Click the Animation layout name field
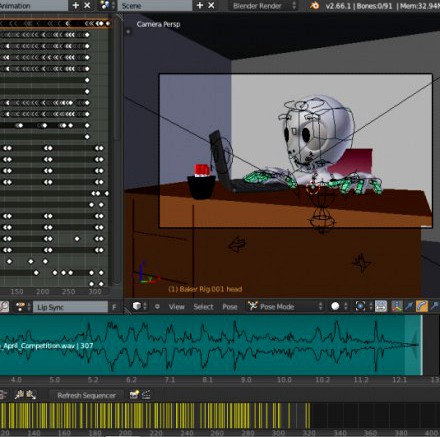This screenshot has height=437, width=440. coord(33,6)
